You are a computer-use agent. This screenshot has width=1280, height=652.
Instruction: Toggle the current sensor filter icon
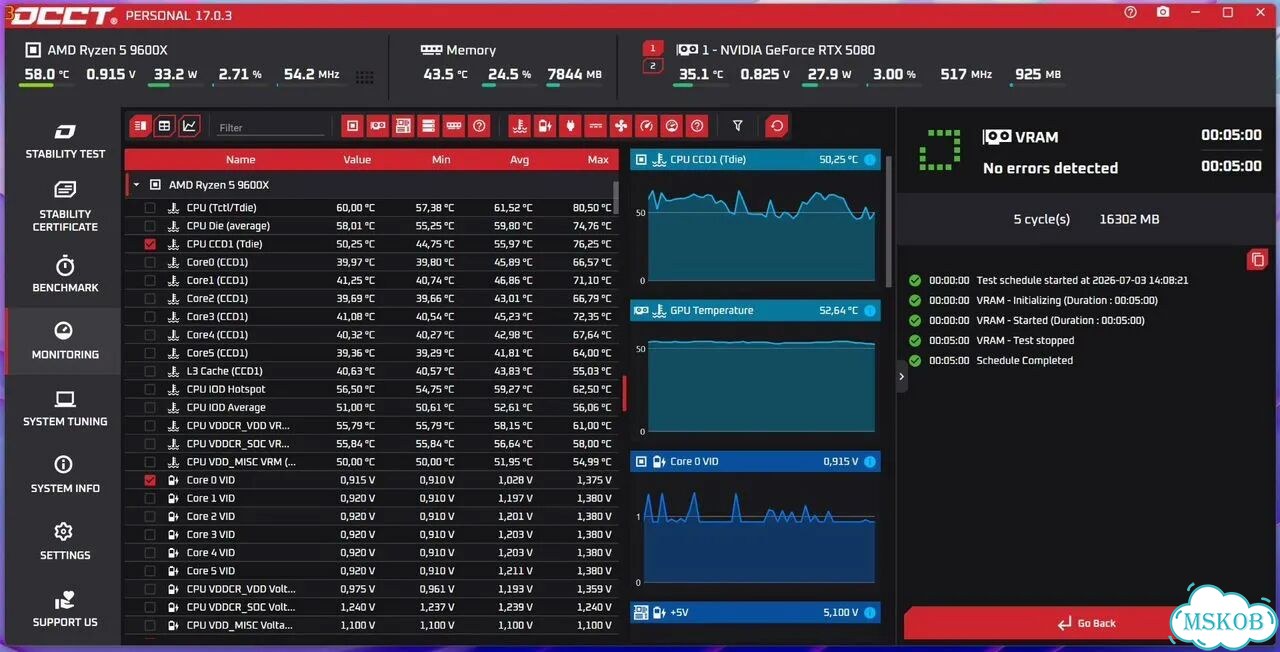pyautogui.click(x=595, y=126)
